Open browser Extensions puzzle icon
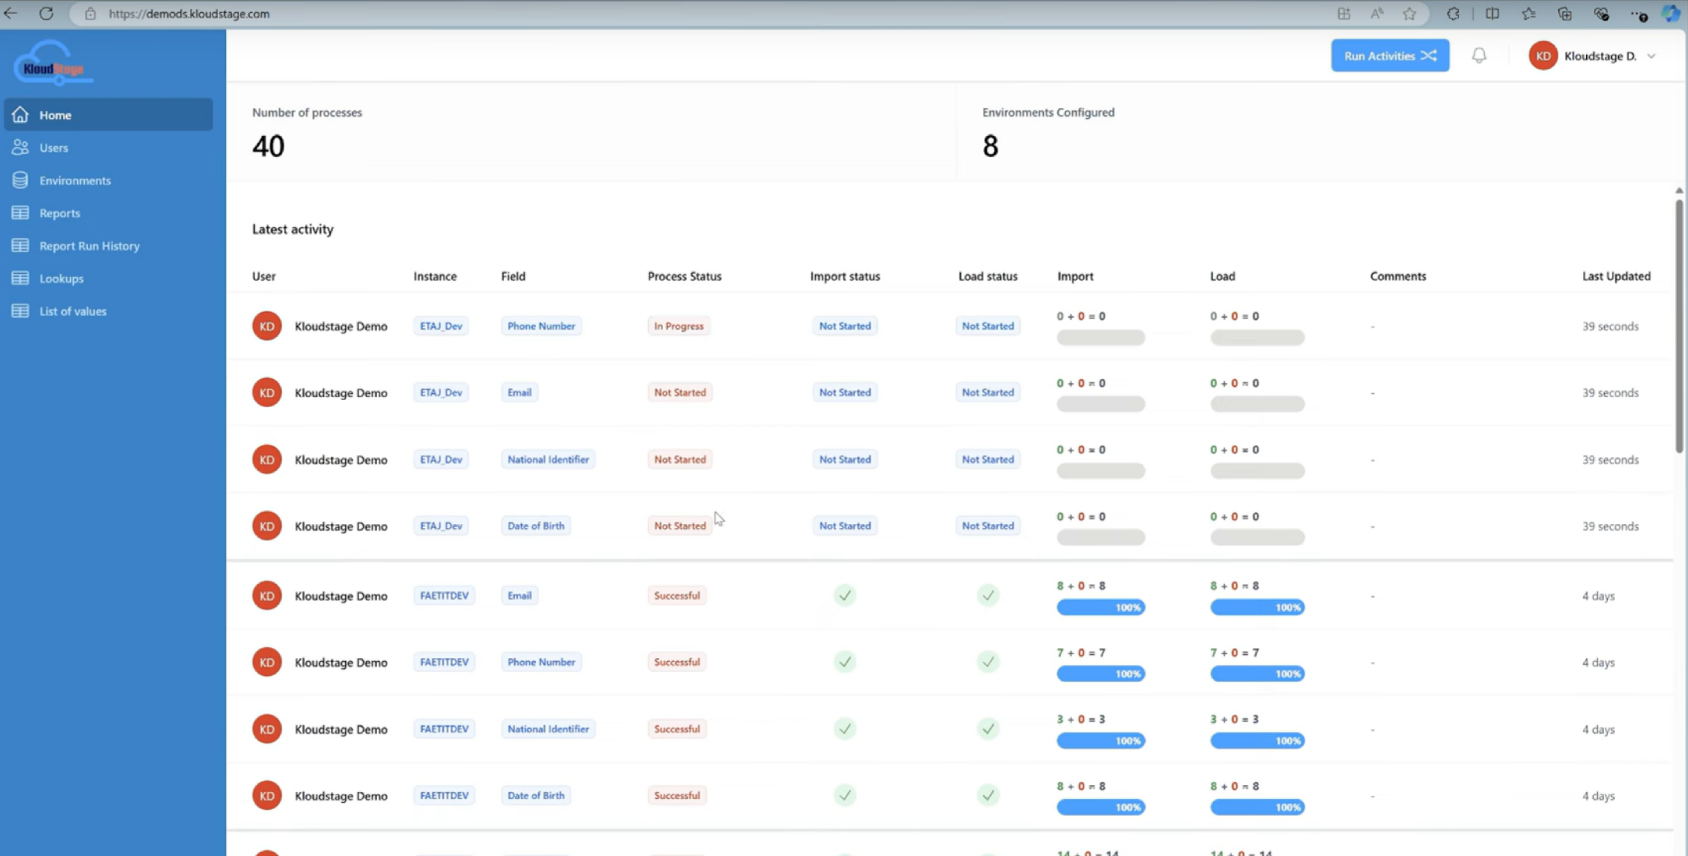This screenshot has width=1688, height=856. click(x=1453, y=14)
